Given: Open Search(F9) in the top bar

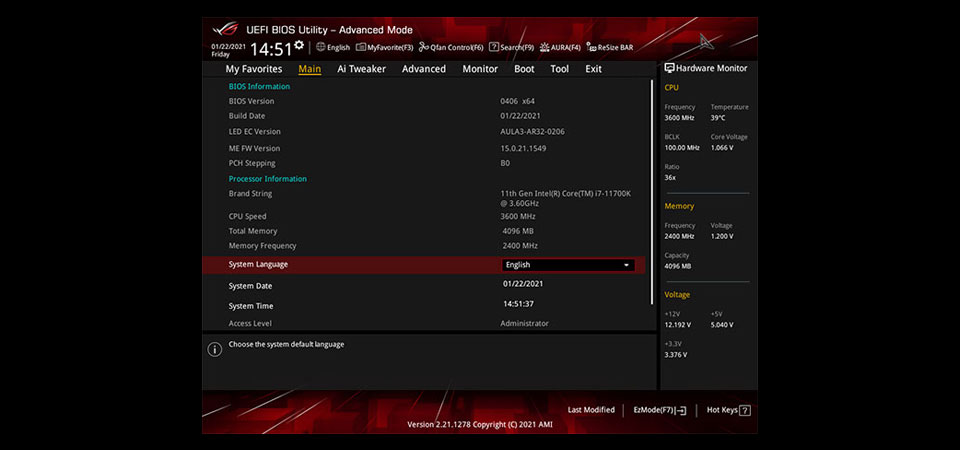Looking at the screenshot, I should [x=511, y=47].
